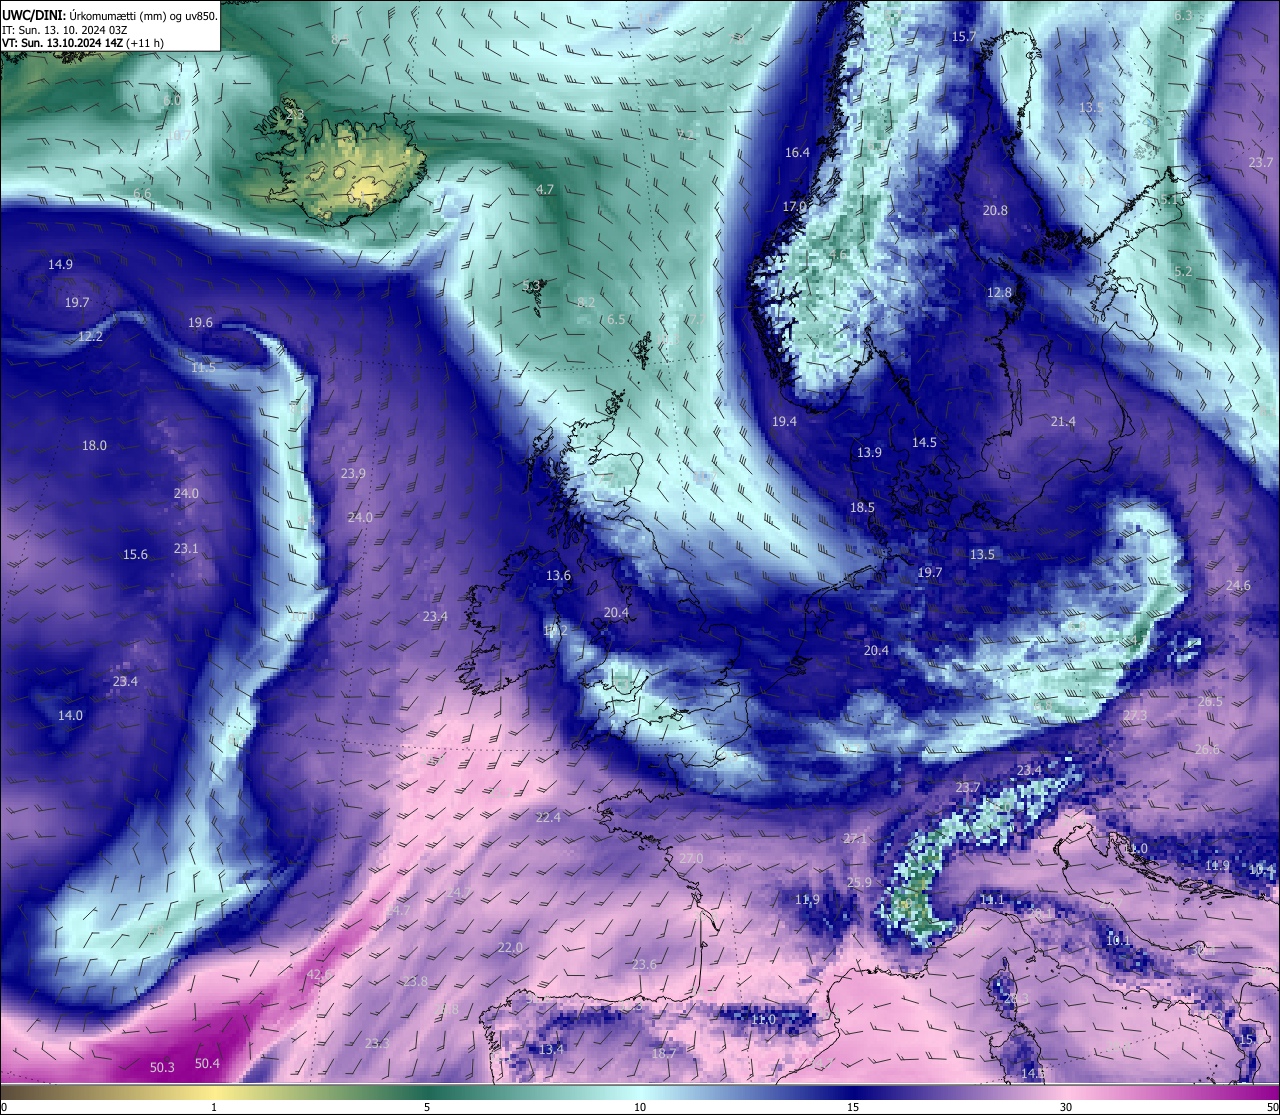1280x1115 pixels.
Task: Click the 15 tick on the color scale
Action: pos(853,1107)
